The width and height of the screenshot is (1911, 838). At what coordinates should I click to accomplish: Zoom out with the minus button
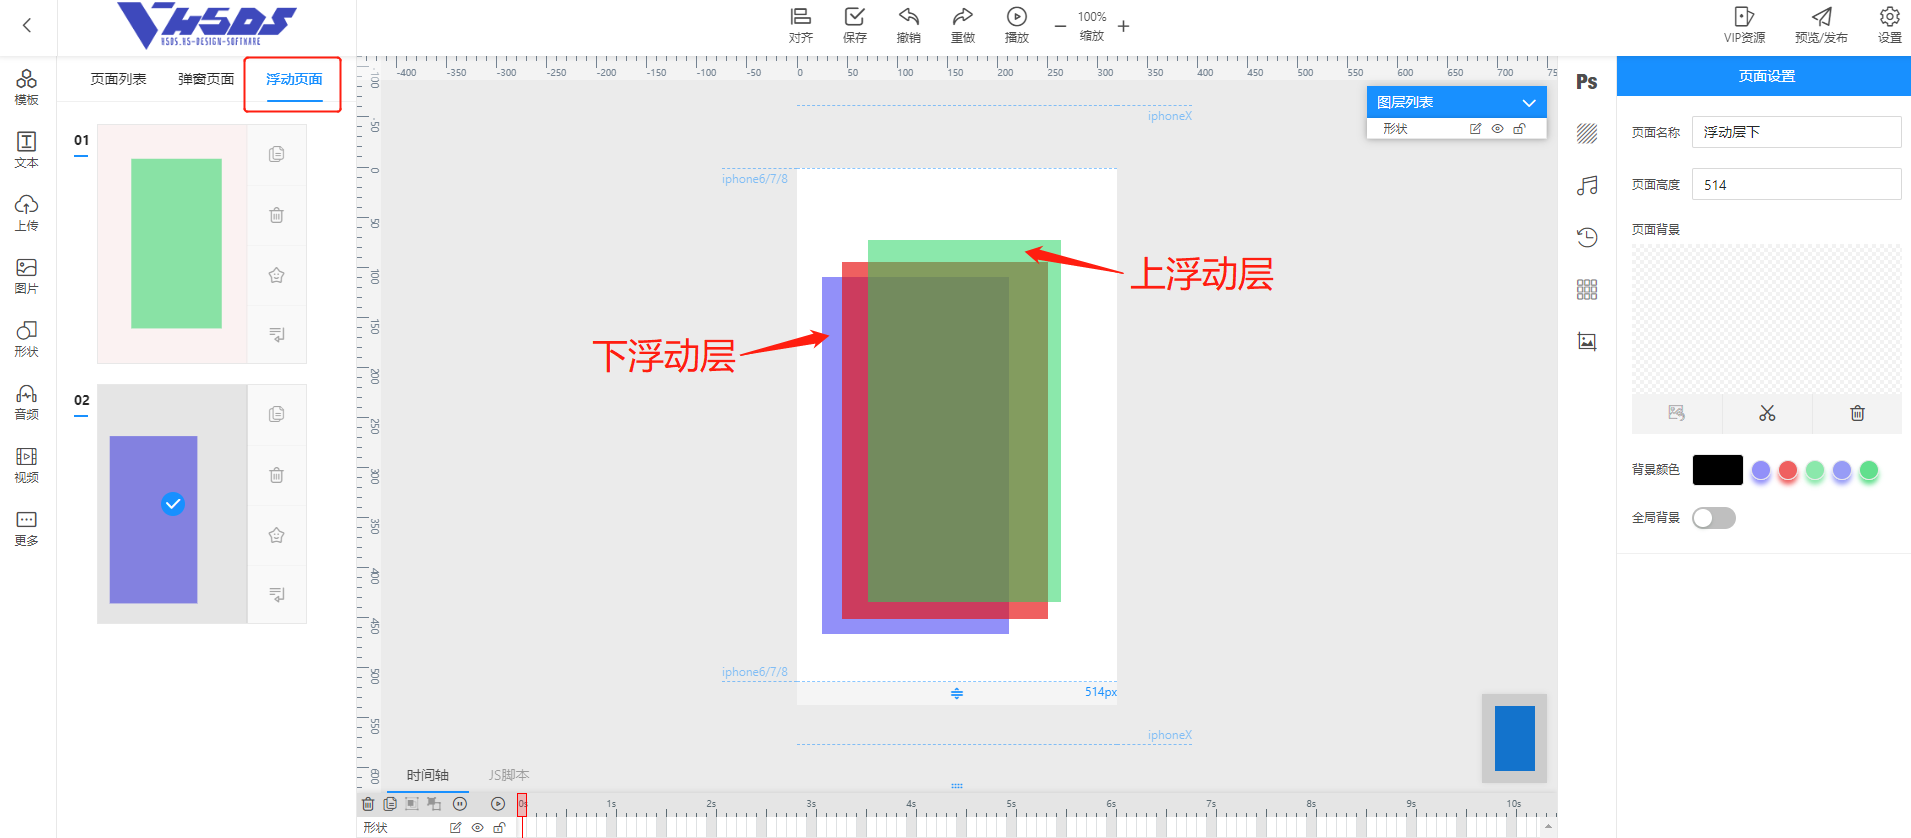(1060, 26)
